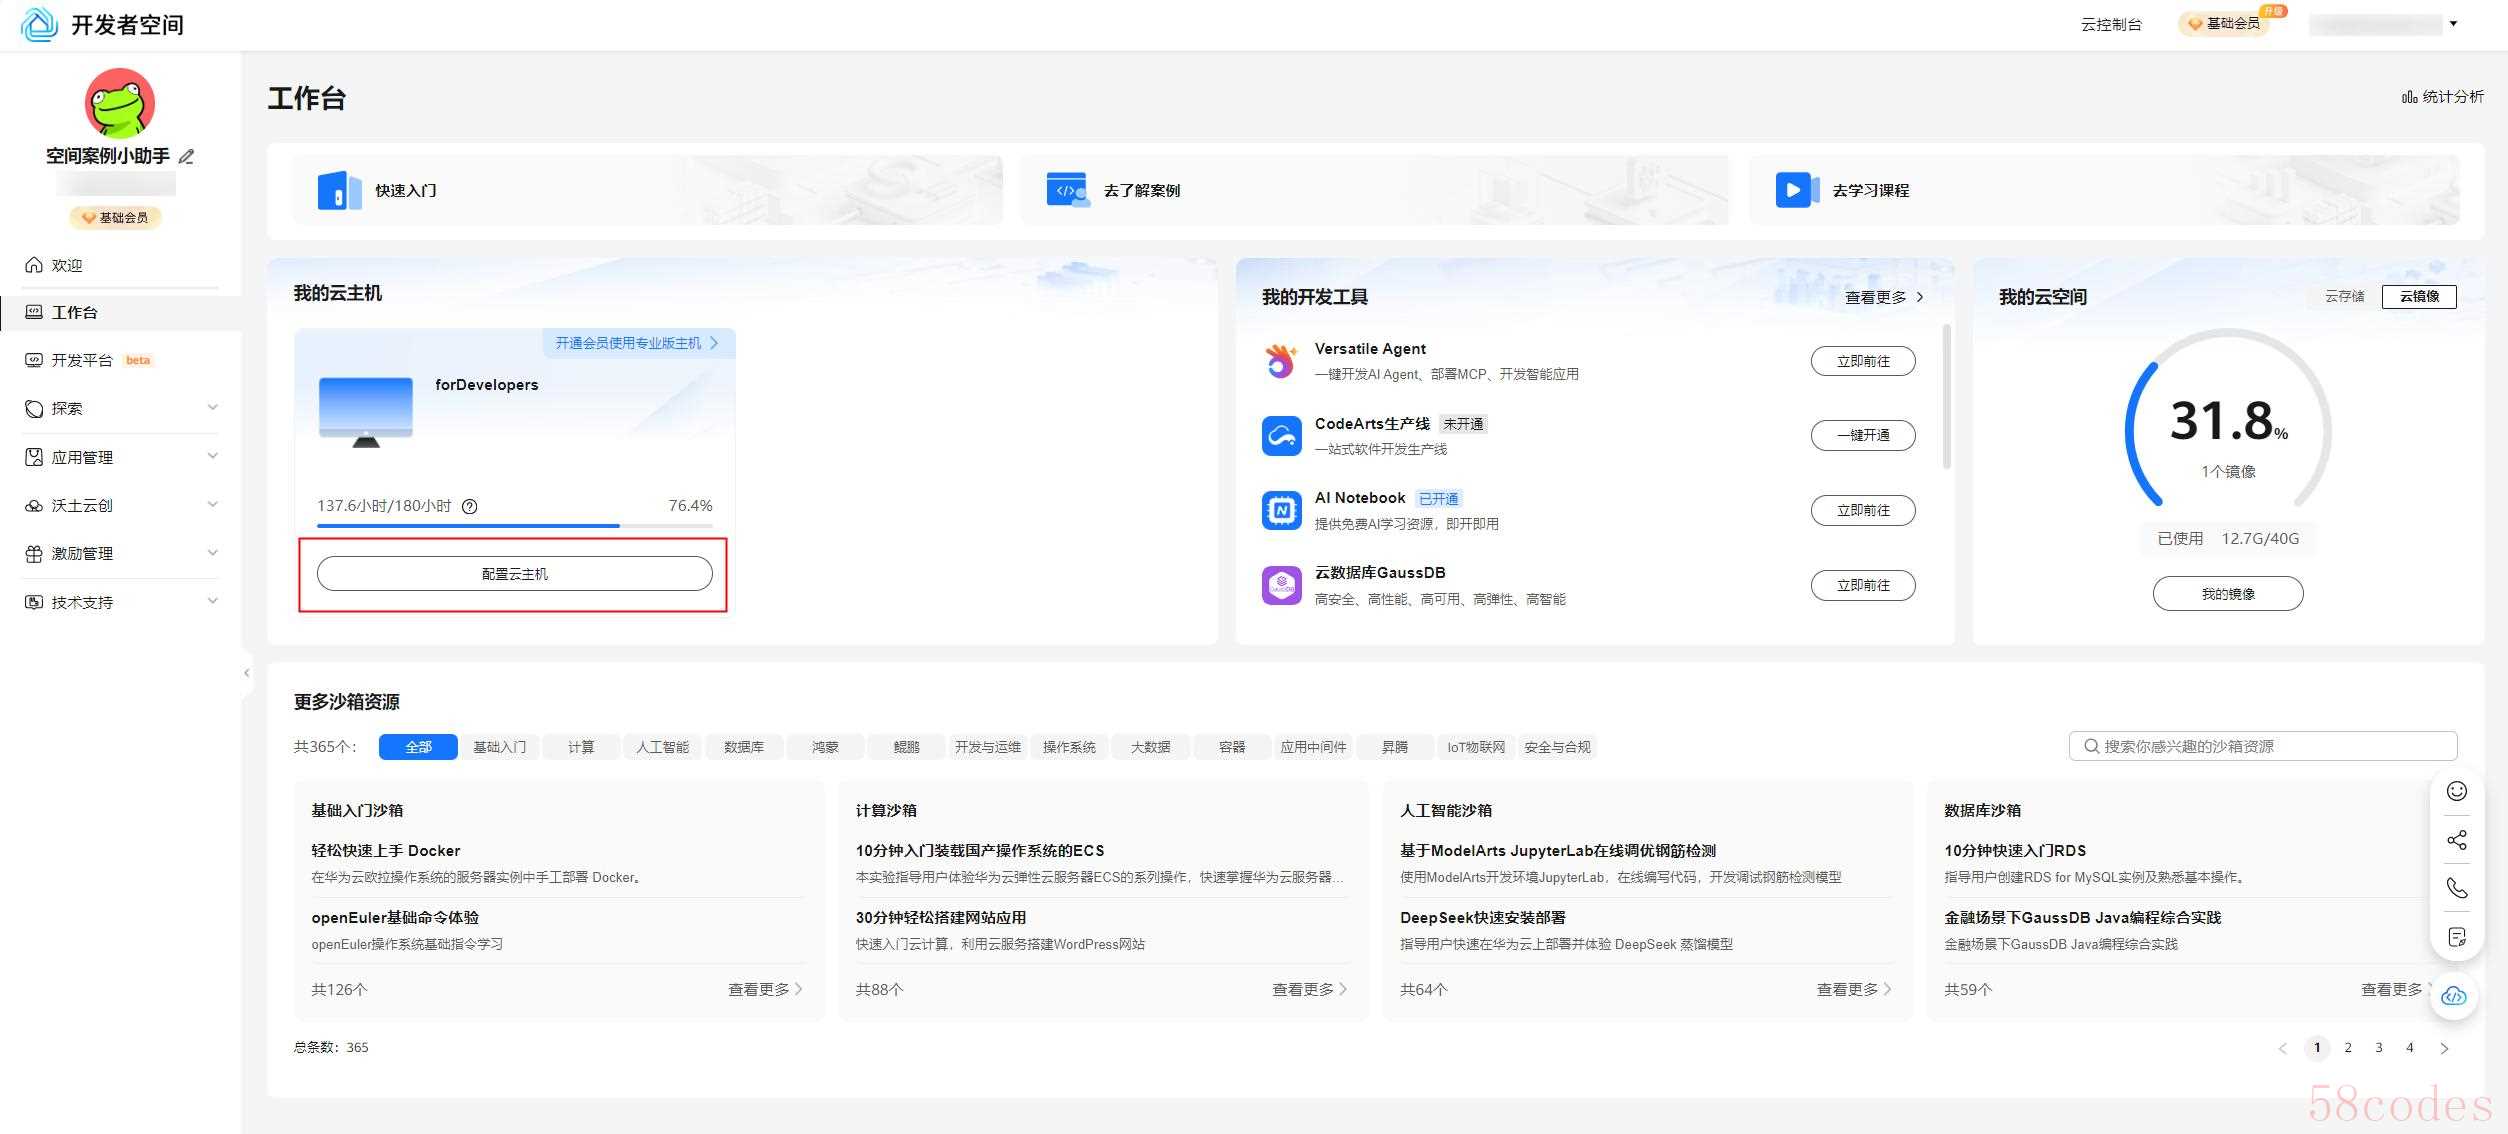Image resolution: width=2508 pixels, height=1134 pixels.
Task: Click 一键开通 for CodeArts生产线
Action: coord(1862,435)
